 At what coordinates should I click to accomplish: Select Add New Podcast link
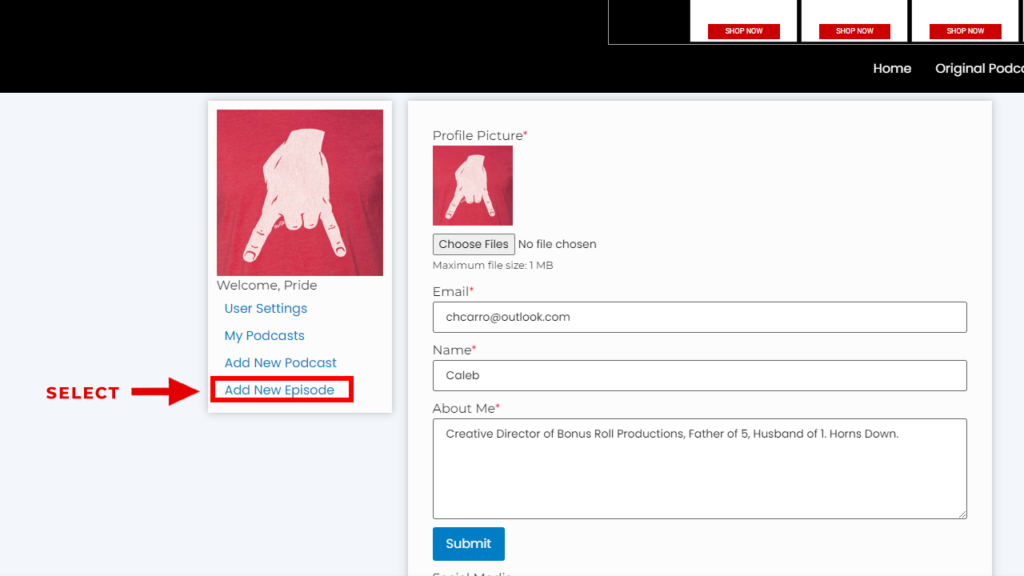coord(280,362)
